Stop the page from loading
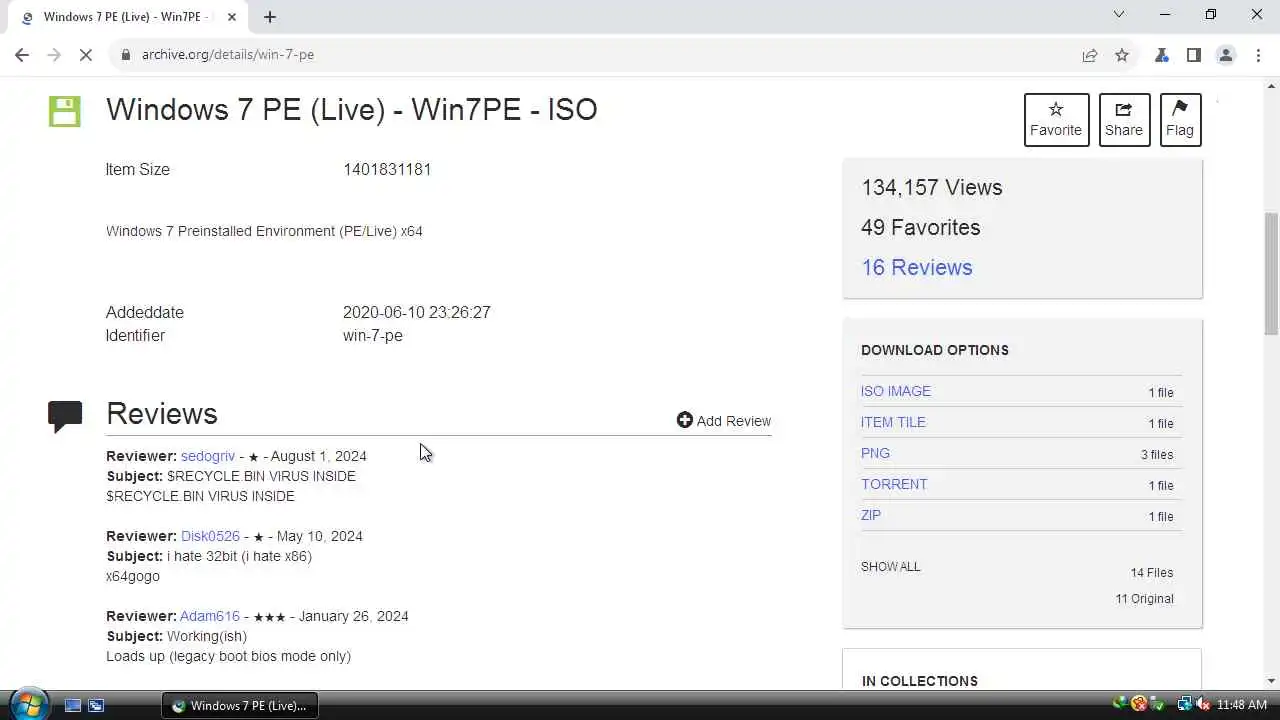This screenshot has height=720, width=1280. (x=86, y=55)
